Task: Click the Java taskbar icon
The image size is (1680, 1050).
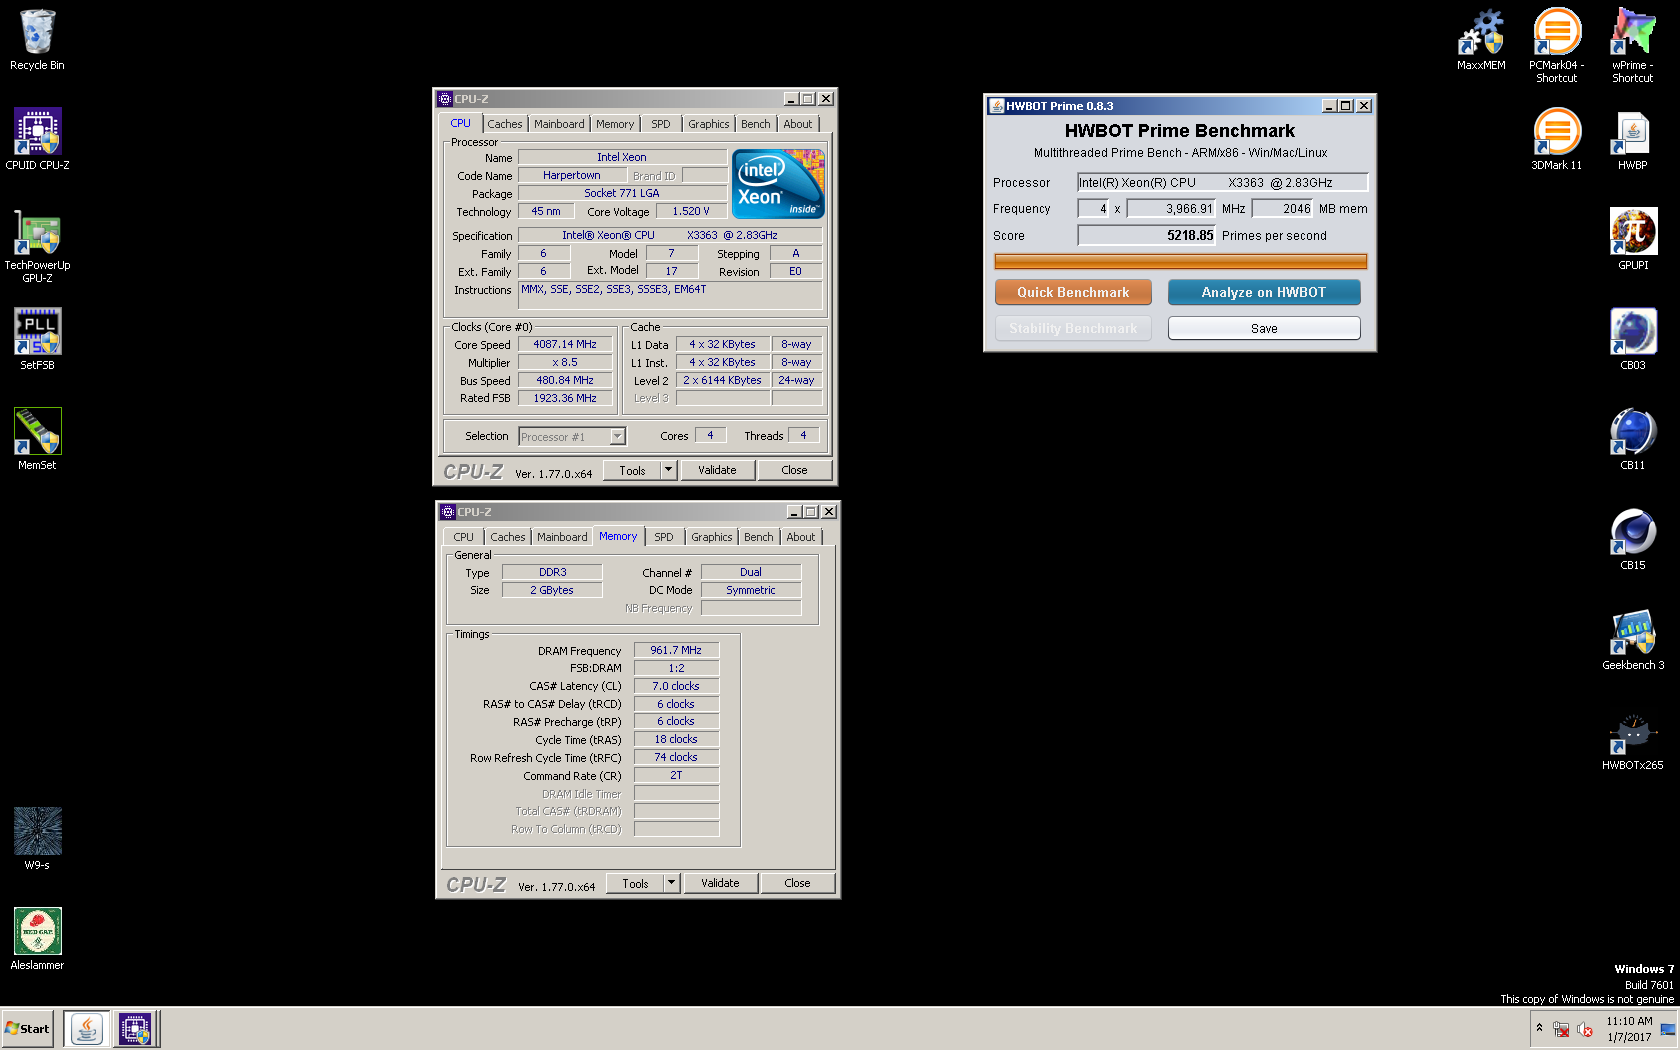Action: click(x=87, y=1028)
